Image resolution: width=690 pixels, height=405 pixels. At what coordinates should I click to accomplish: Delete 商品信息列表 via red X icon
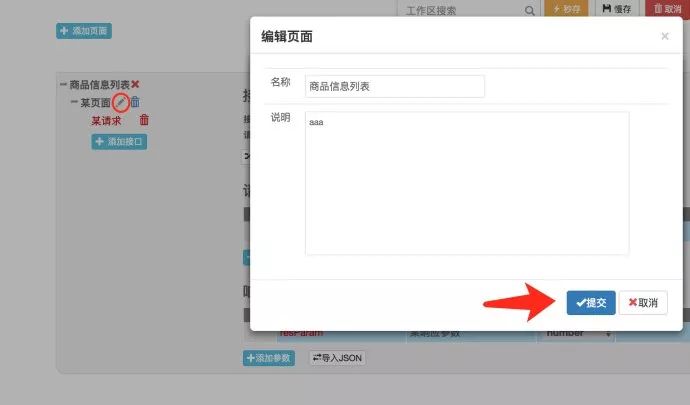[x=135, y=84]
